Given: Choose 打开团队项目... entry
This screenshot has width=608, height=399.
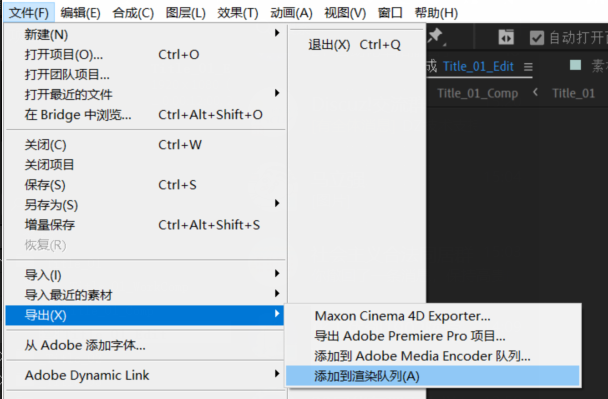Looking at the screenshot, I should tap(145, 74).
